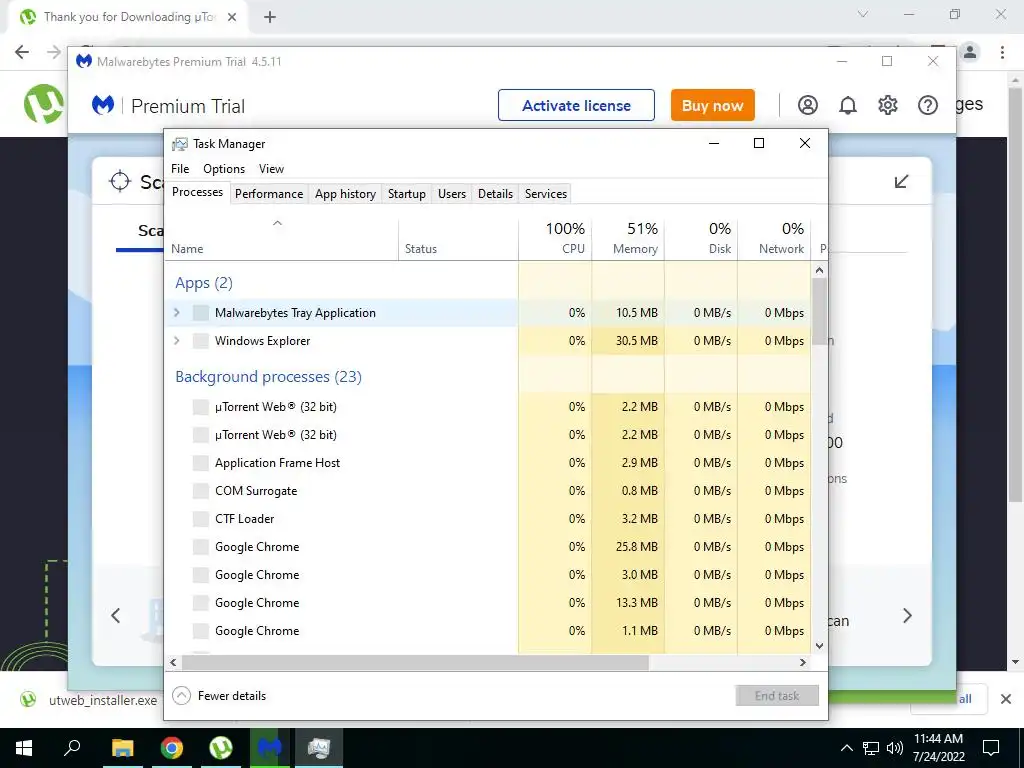Open taskbar search magnifier

point(72,748)
